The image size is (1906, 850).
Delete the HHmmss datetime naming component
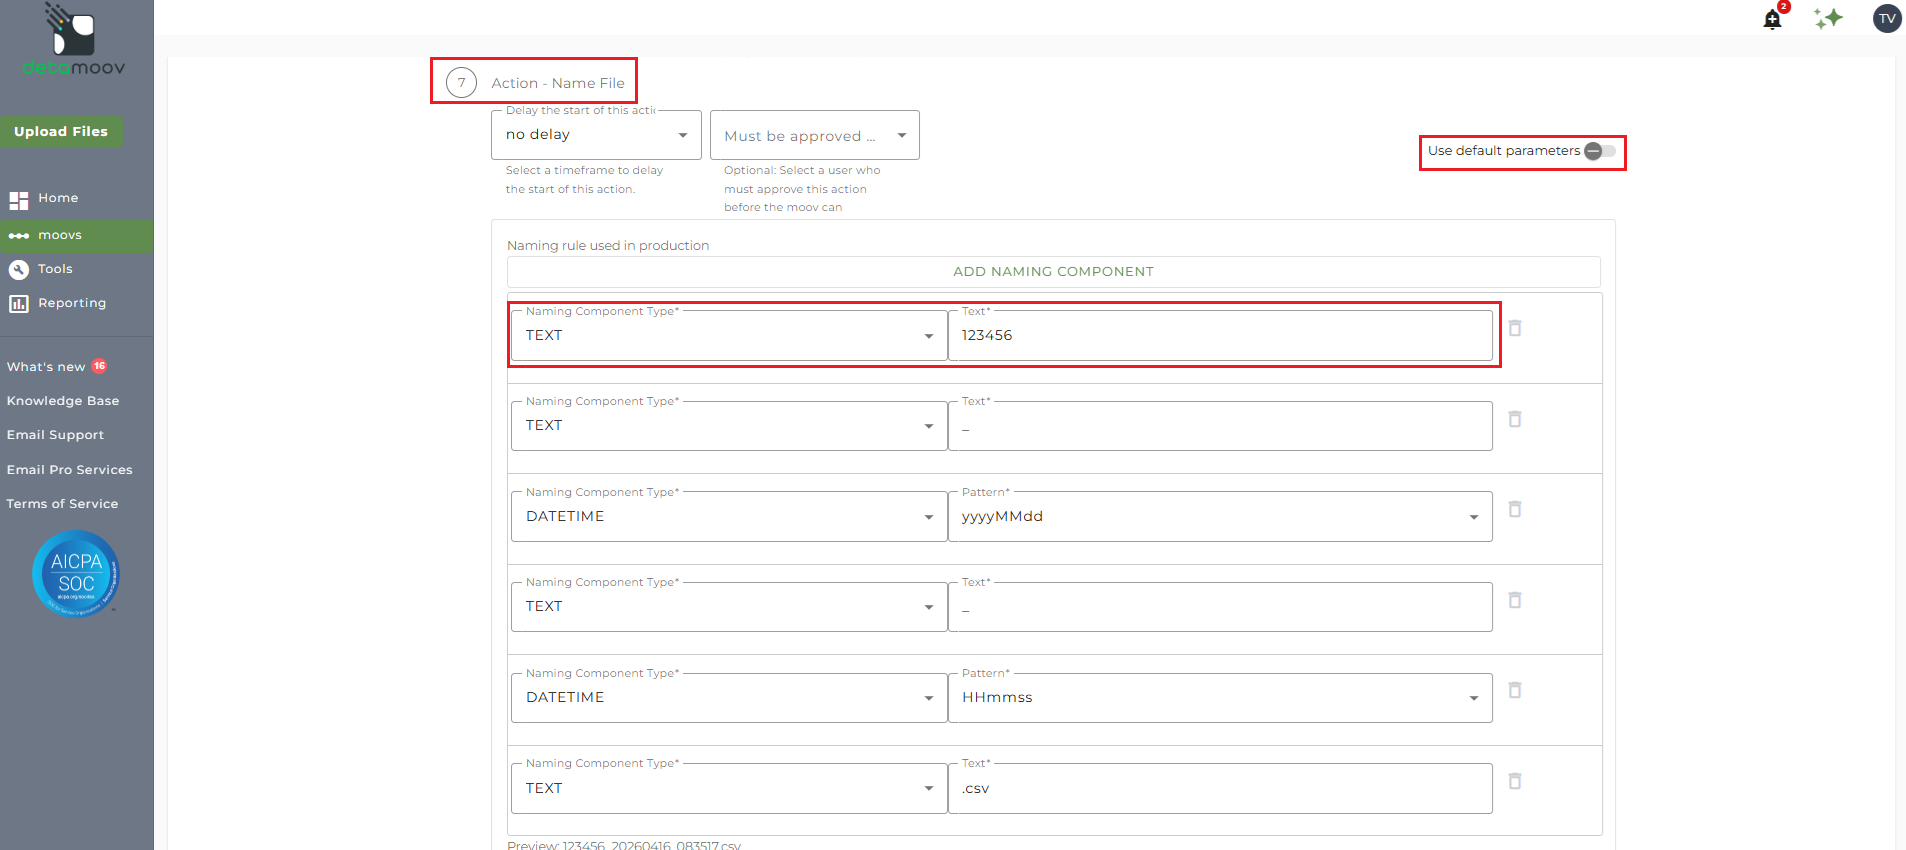tap(1514, 690)
